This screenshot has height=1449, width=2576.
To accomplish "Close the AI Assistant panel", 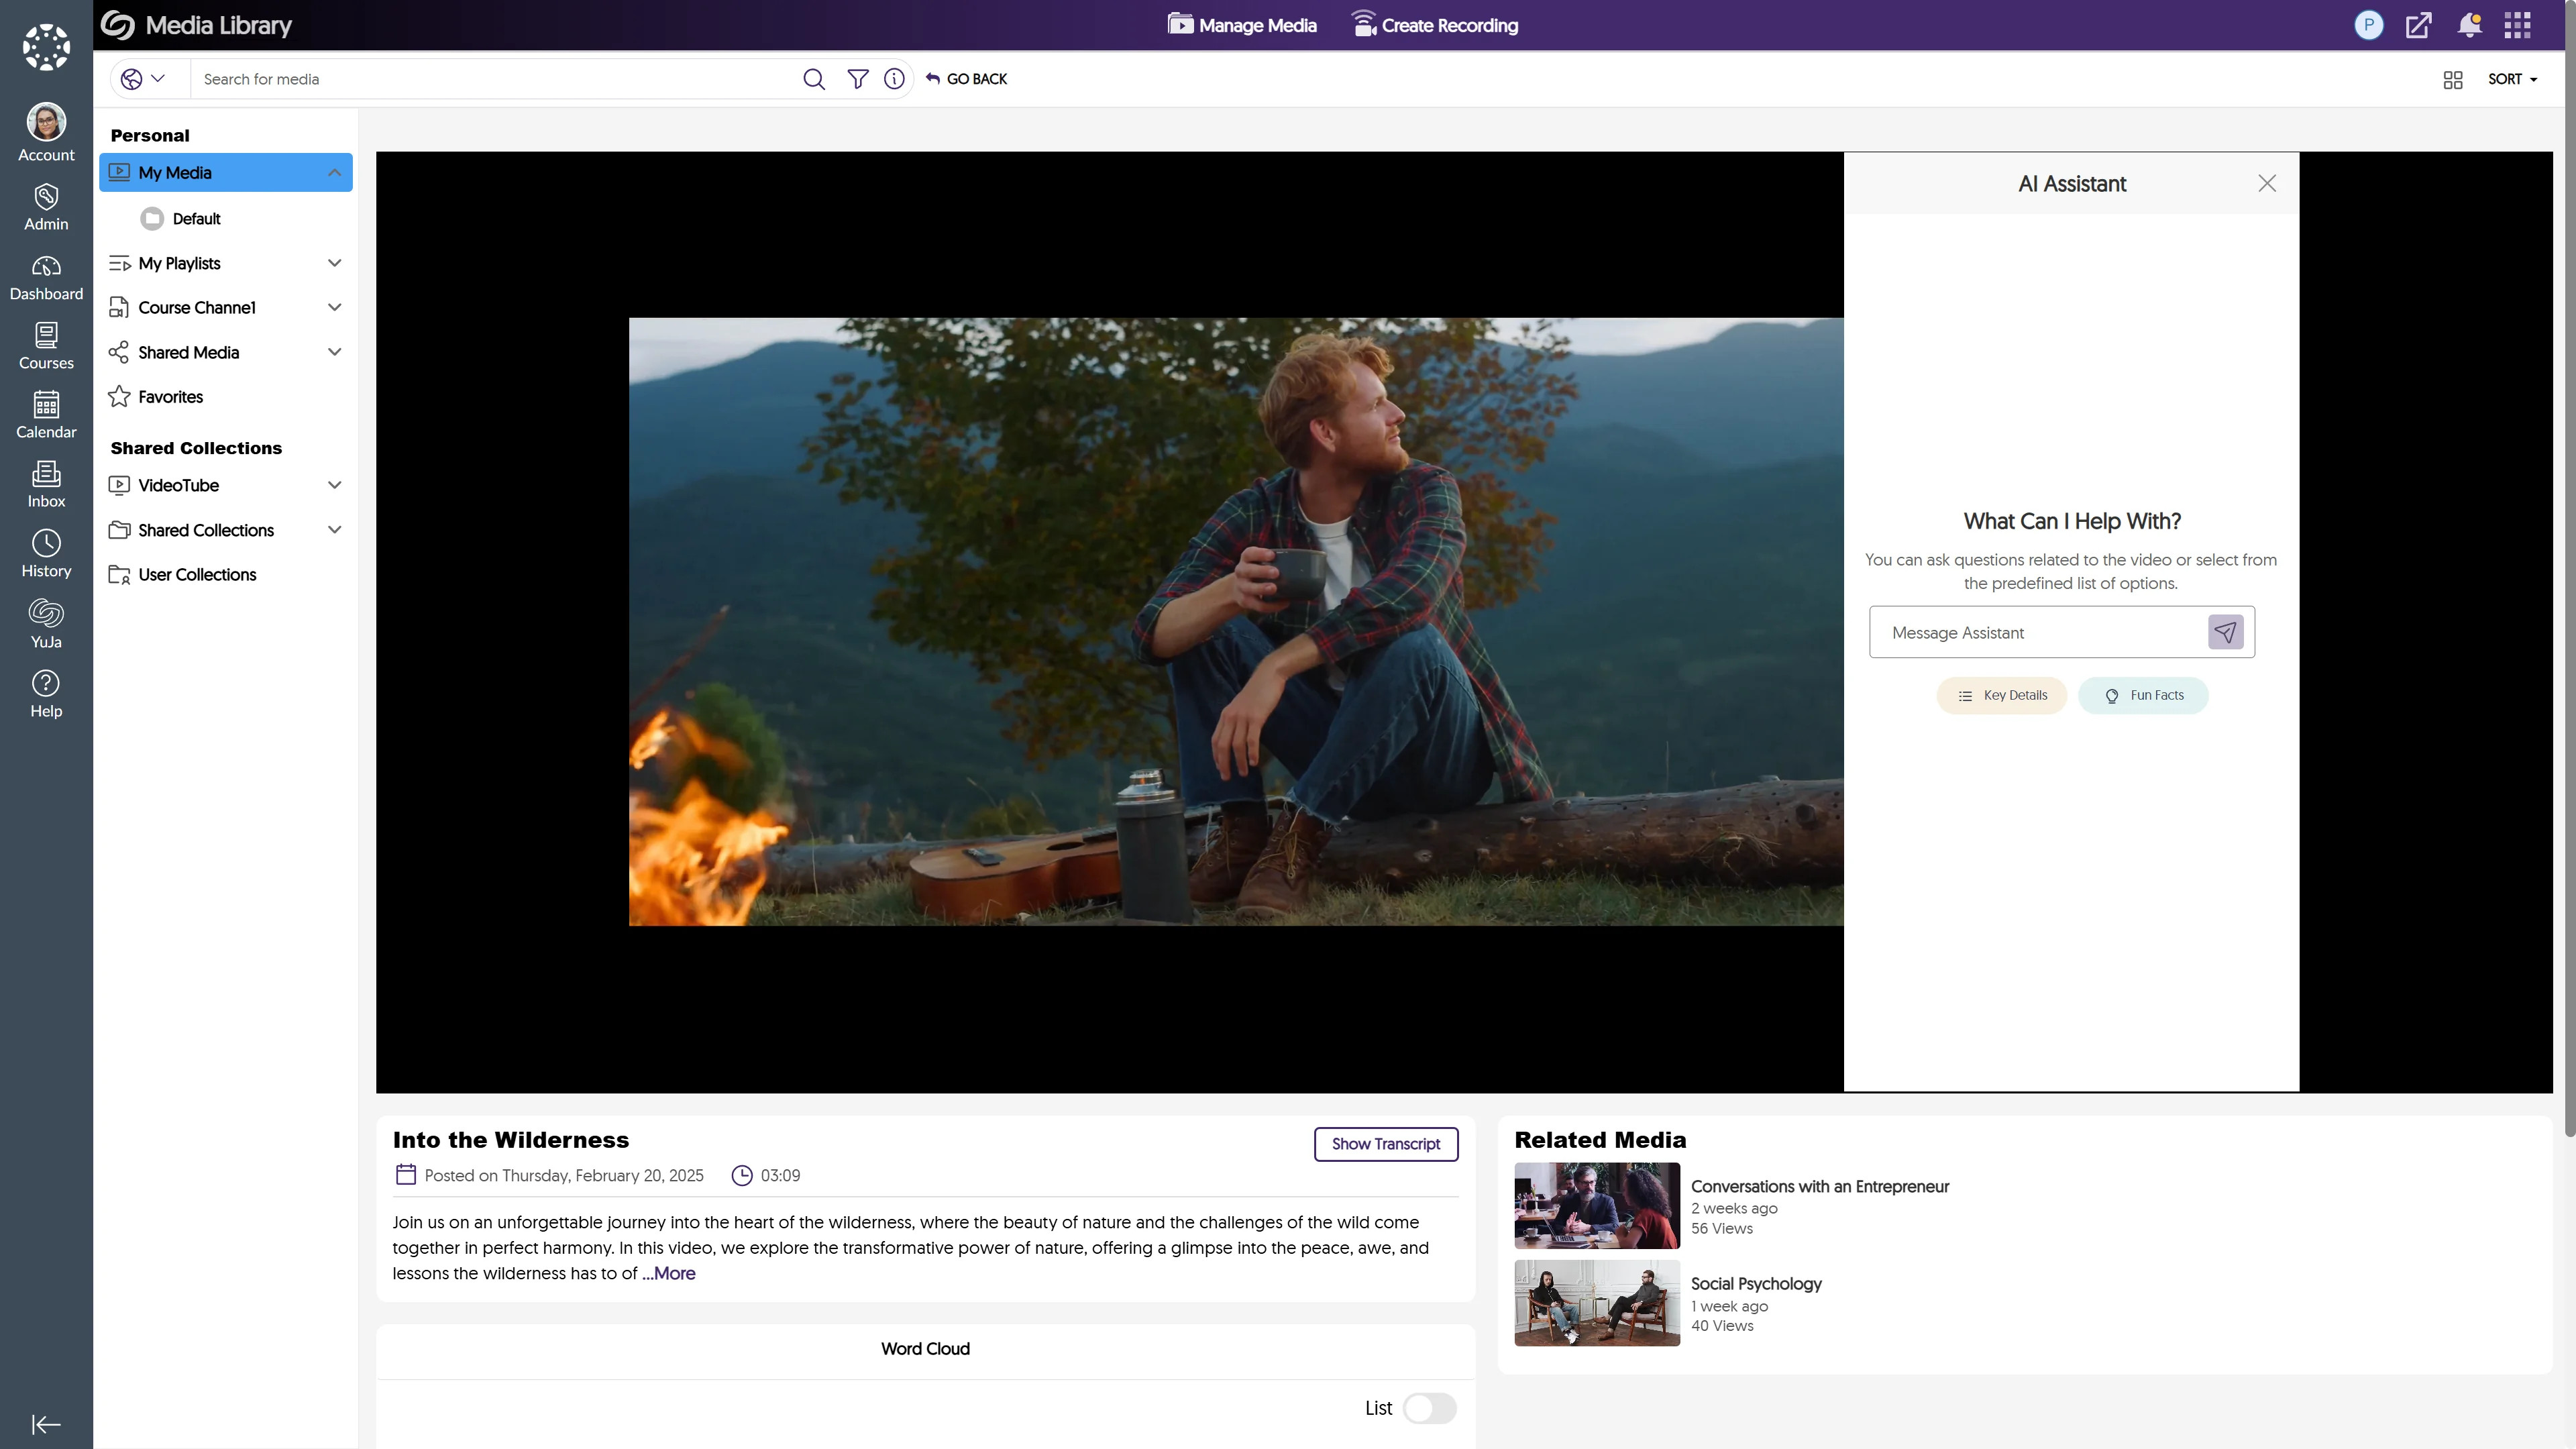I will tap(2267, 183).
